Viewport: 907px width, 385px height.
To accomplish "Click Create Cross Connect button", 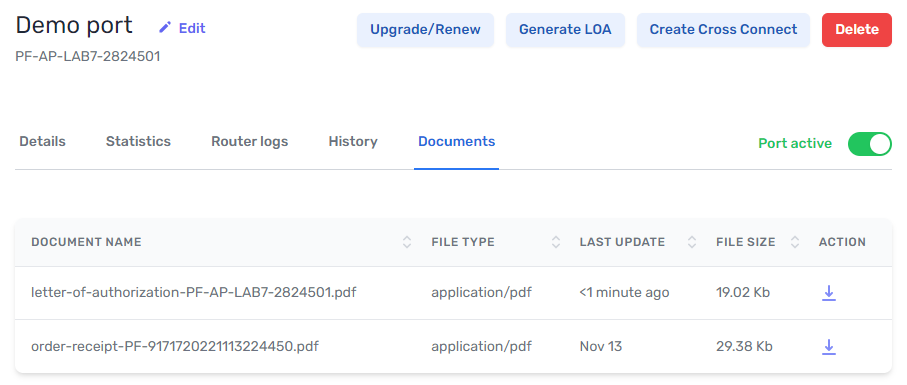I will [723, 29].
